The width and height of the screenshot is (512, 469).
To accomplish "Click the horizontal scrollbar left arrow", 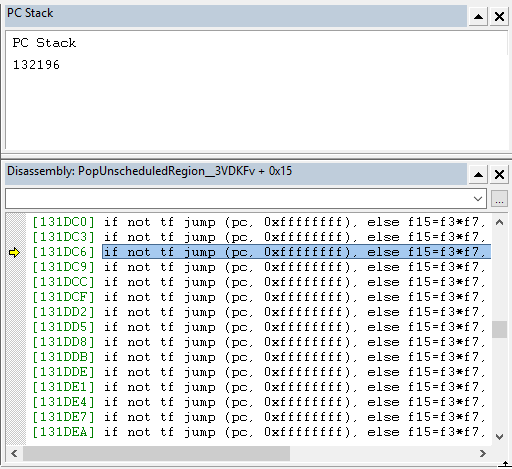I will click(x=14, y=453).
